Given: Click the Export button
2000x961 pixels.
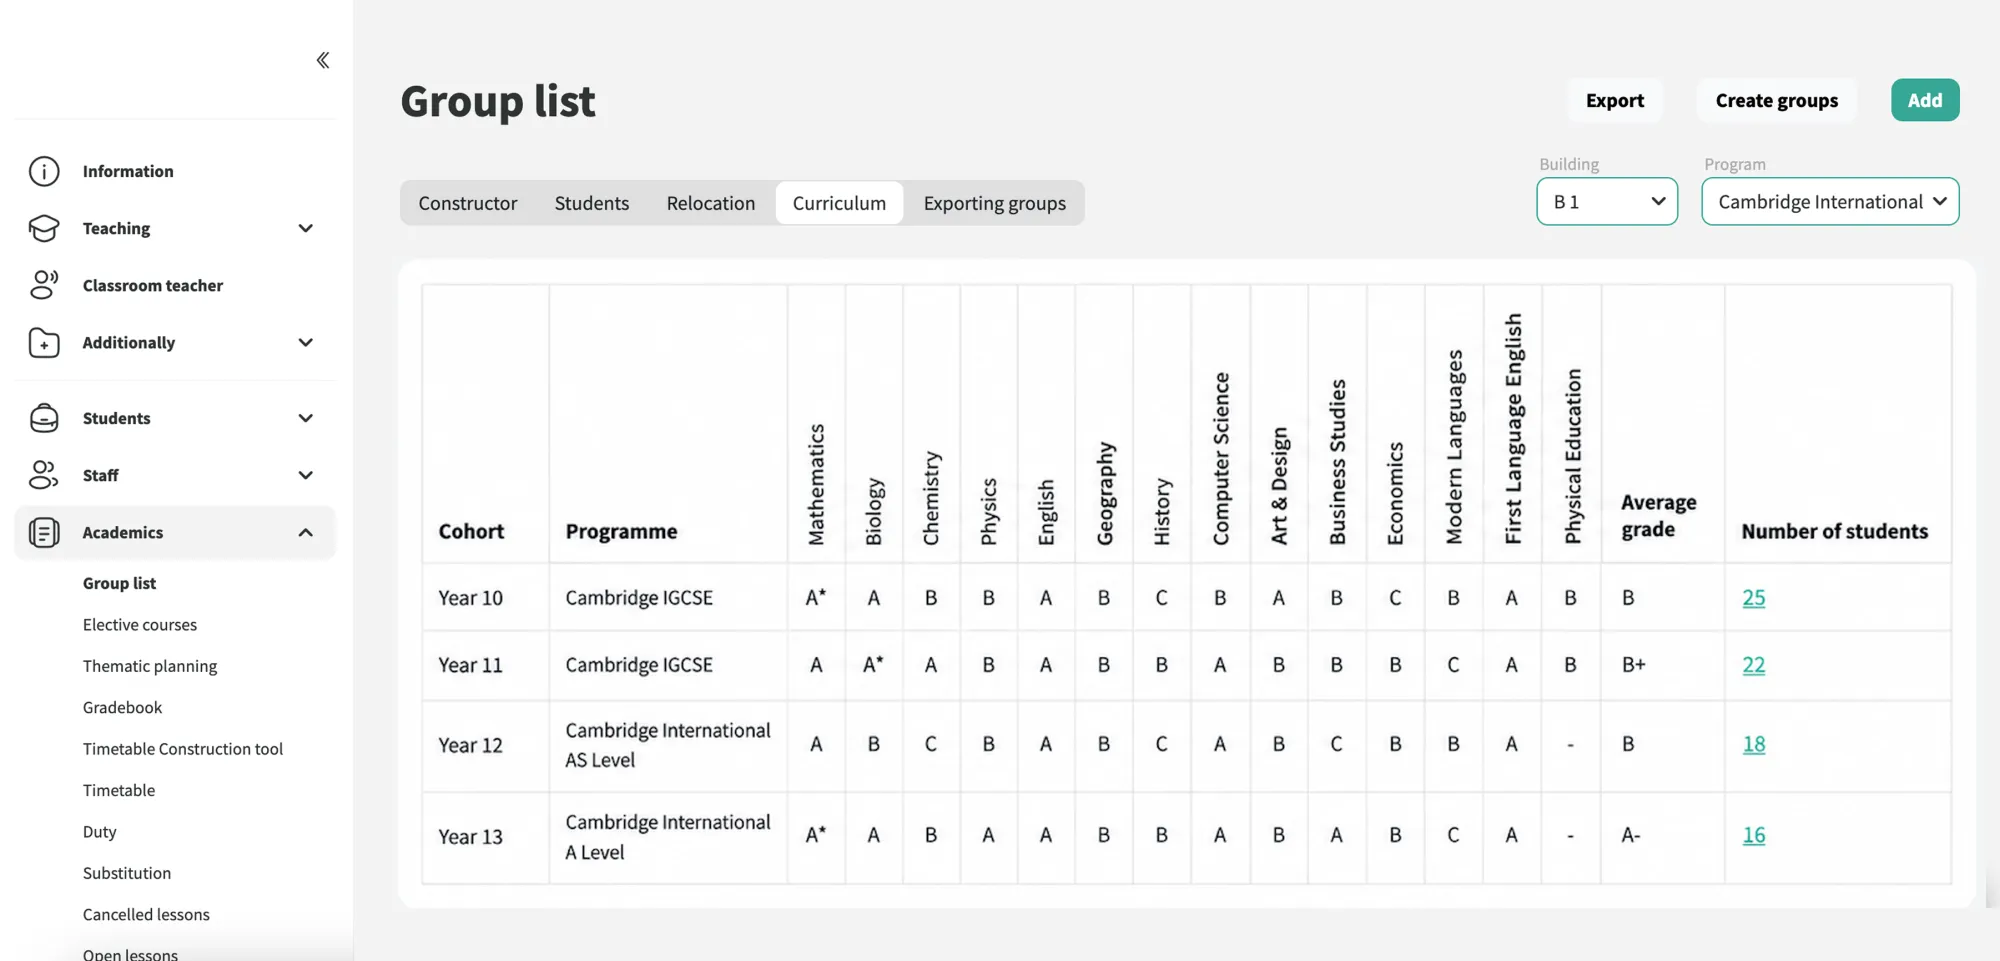Looking at the screenshot, I should [x=1615, y=100].
